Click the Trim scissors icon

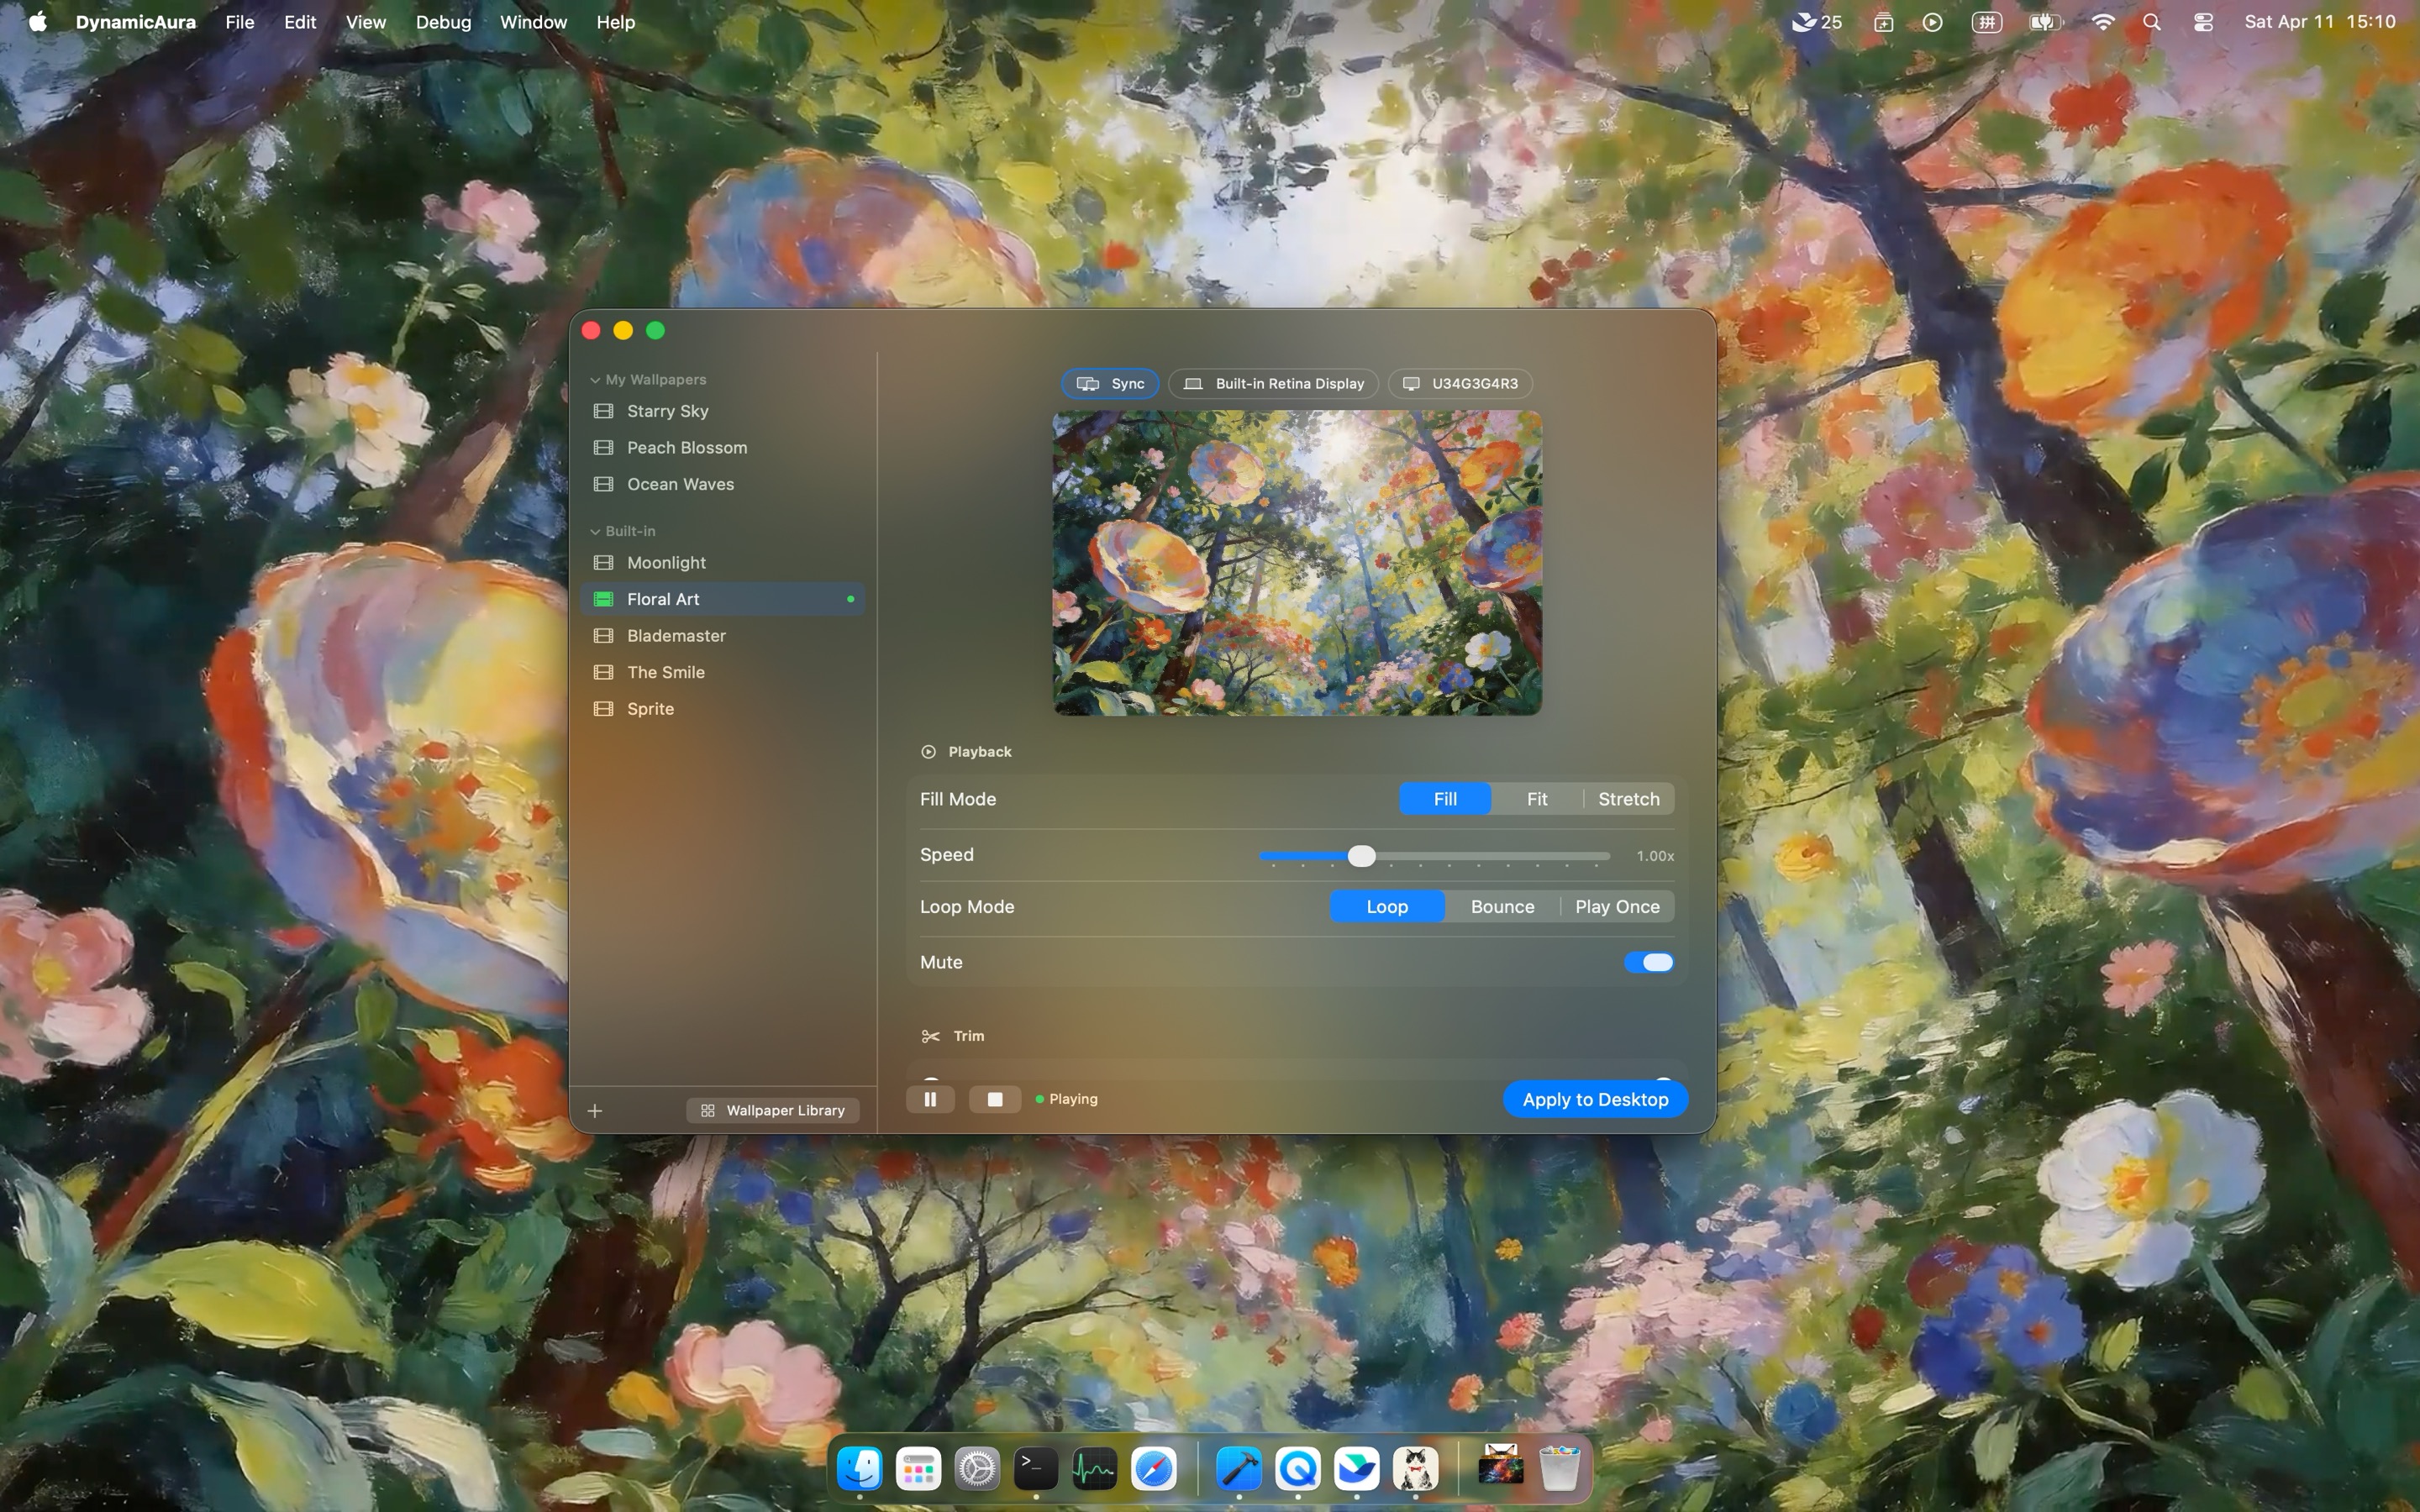tap(929, 1036)
